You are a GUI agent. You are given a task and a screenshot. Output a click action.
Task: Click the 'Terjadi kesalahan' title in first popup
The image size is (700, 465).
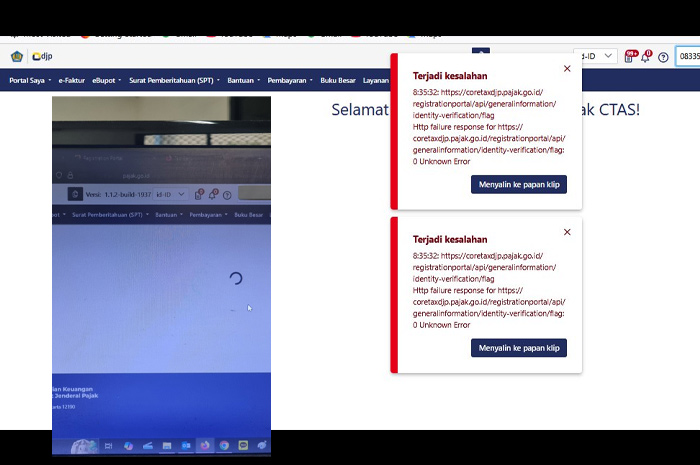[450, 76]
